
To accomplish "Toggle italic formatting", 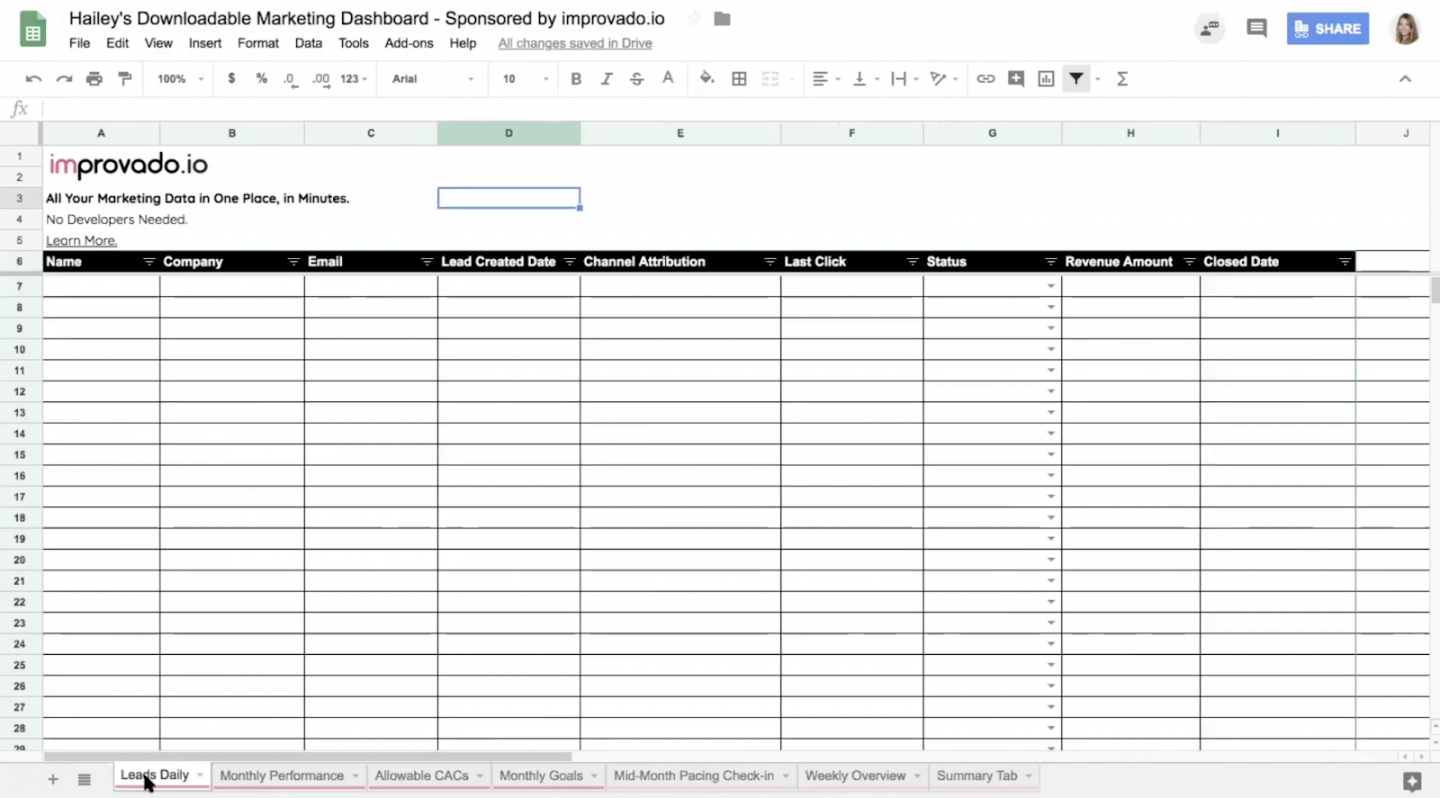I will click(x=606, y=79).
